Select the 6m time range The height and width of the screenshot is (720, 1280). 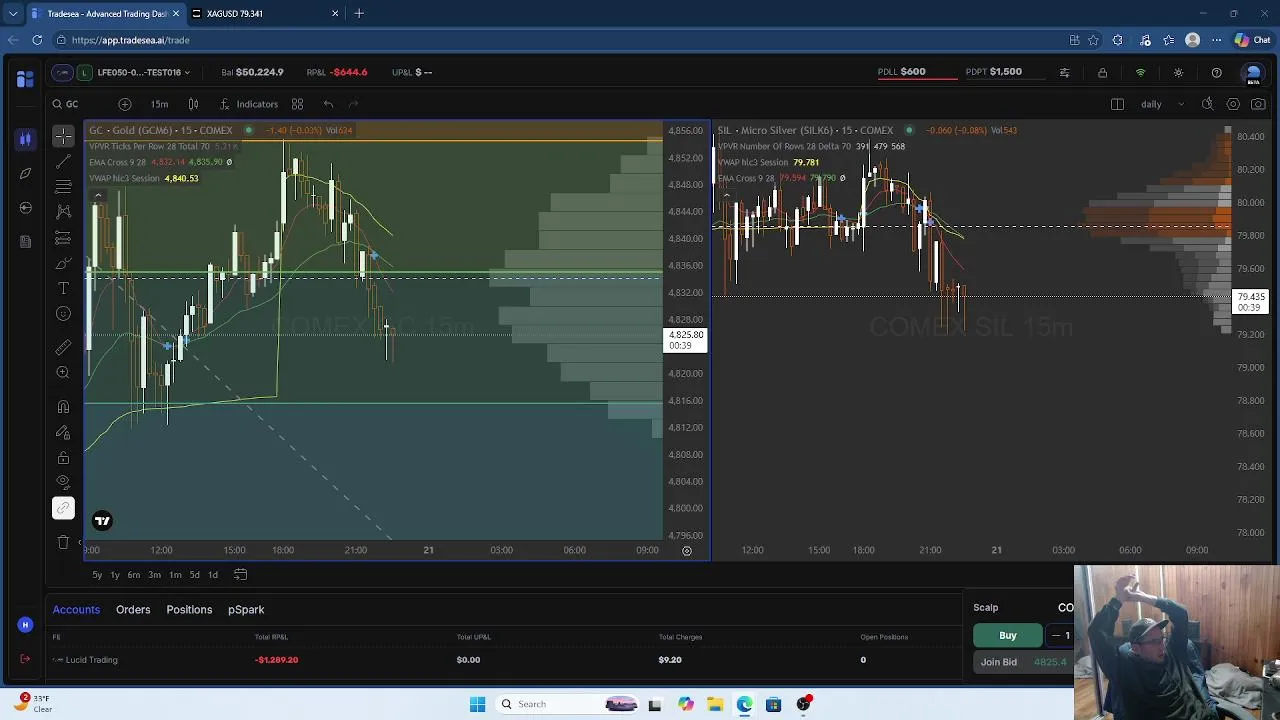133,575
